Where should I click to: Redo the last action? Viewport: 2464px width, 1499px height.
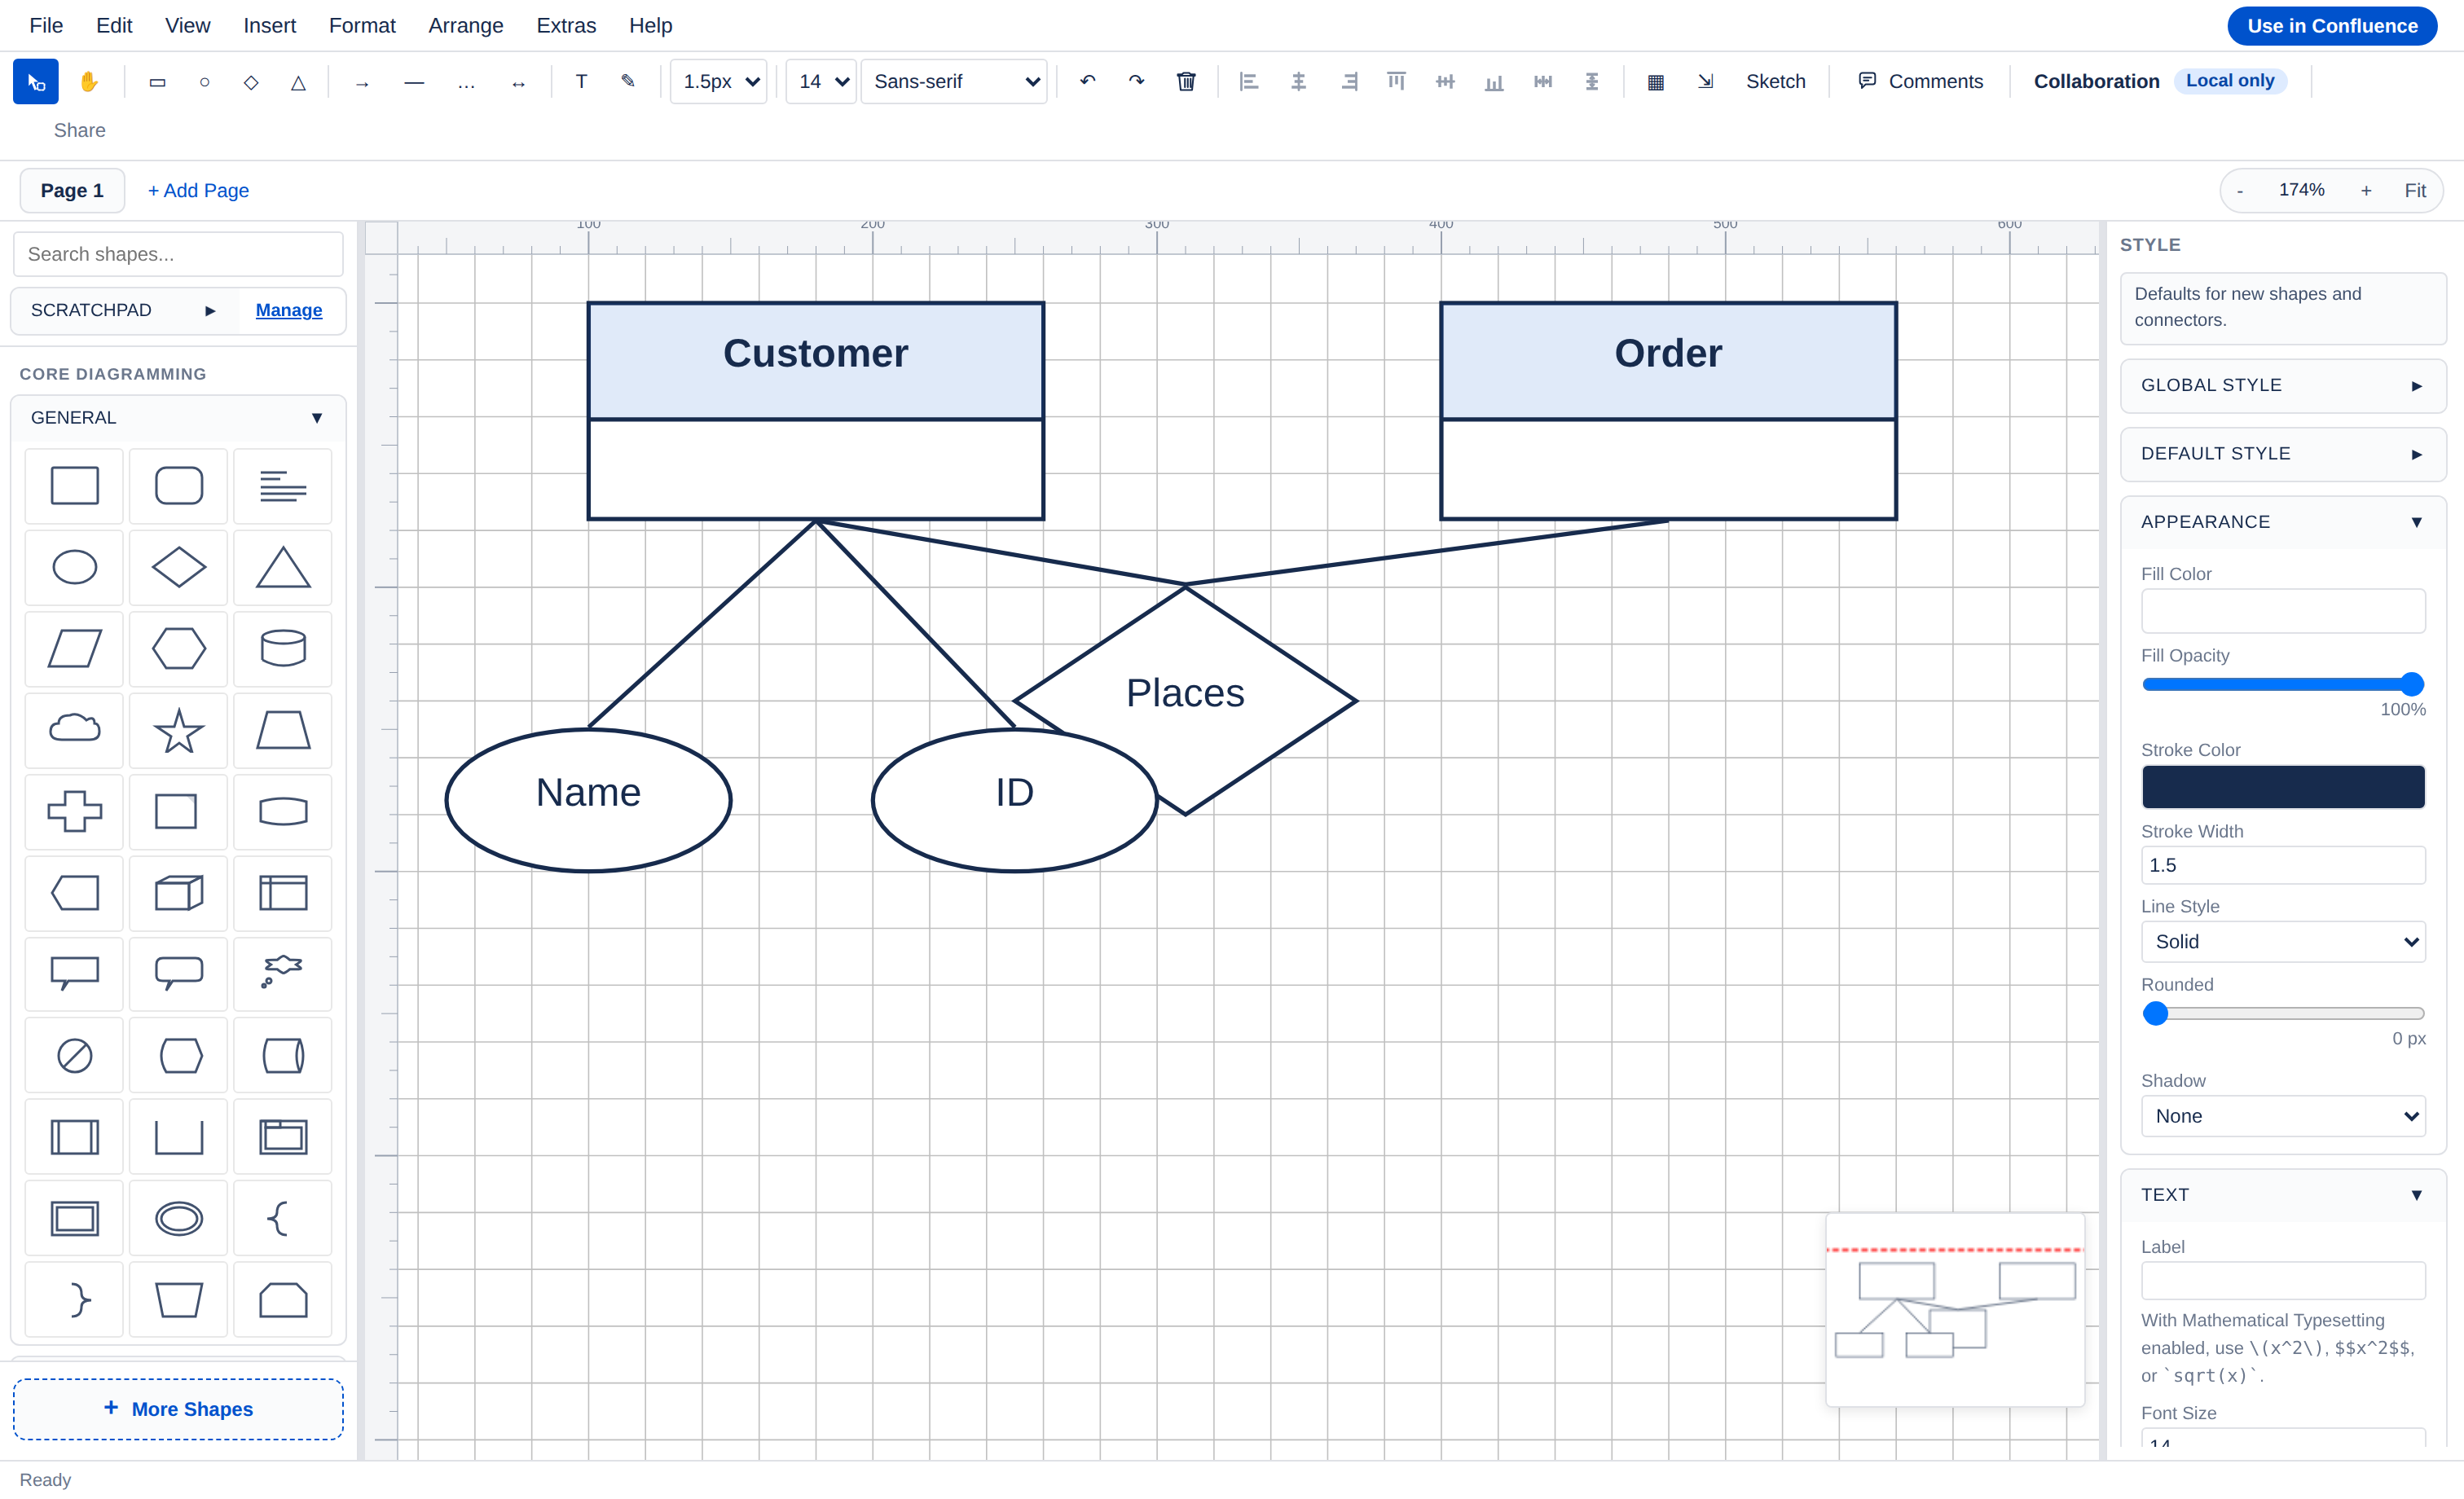(1137, 82)
